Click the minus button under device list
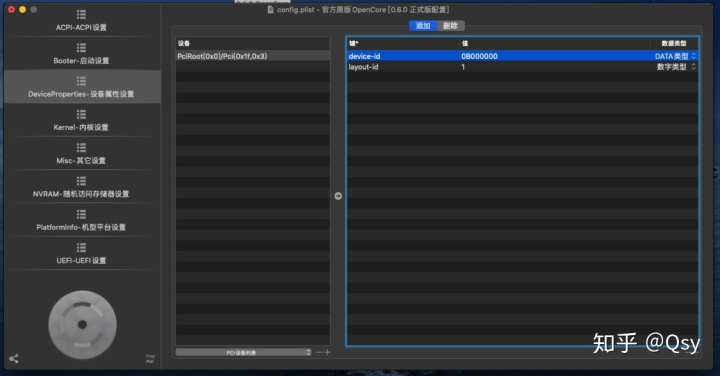The image size is (720, 376). pyautogui.click(x=320, y=352)
